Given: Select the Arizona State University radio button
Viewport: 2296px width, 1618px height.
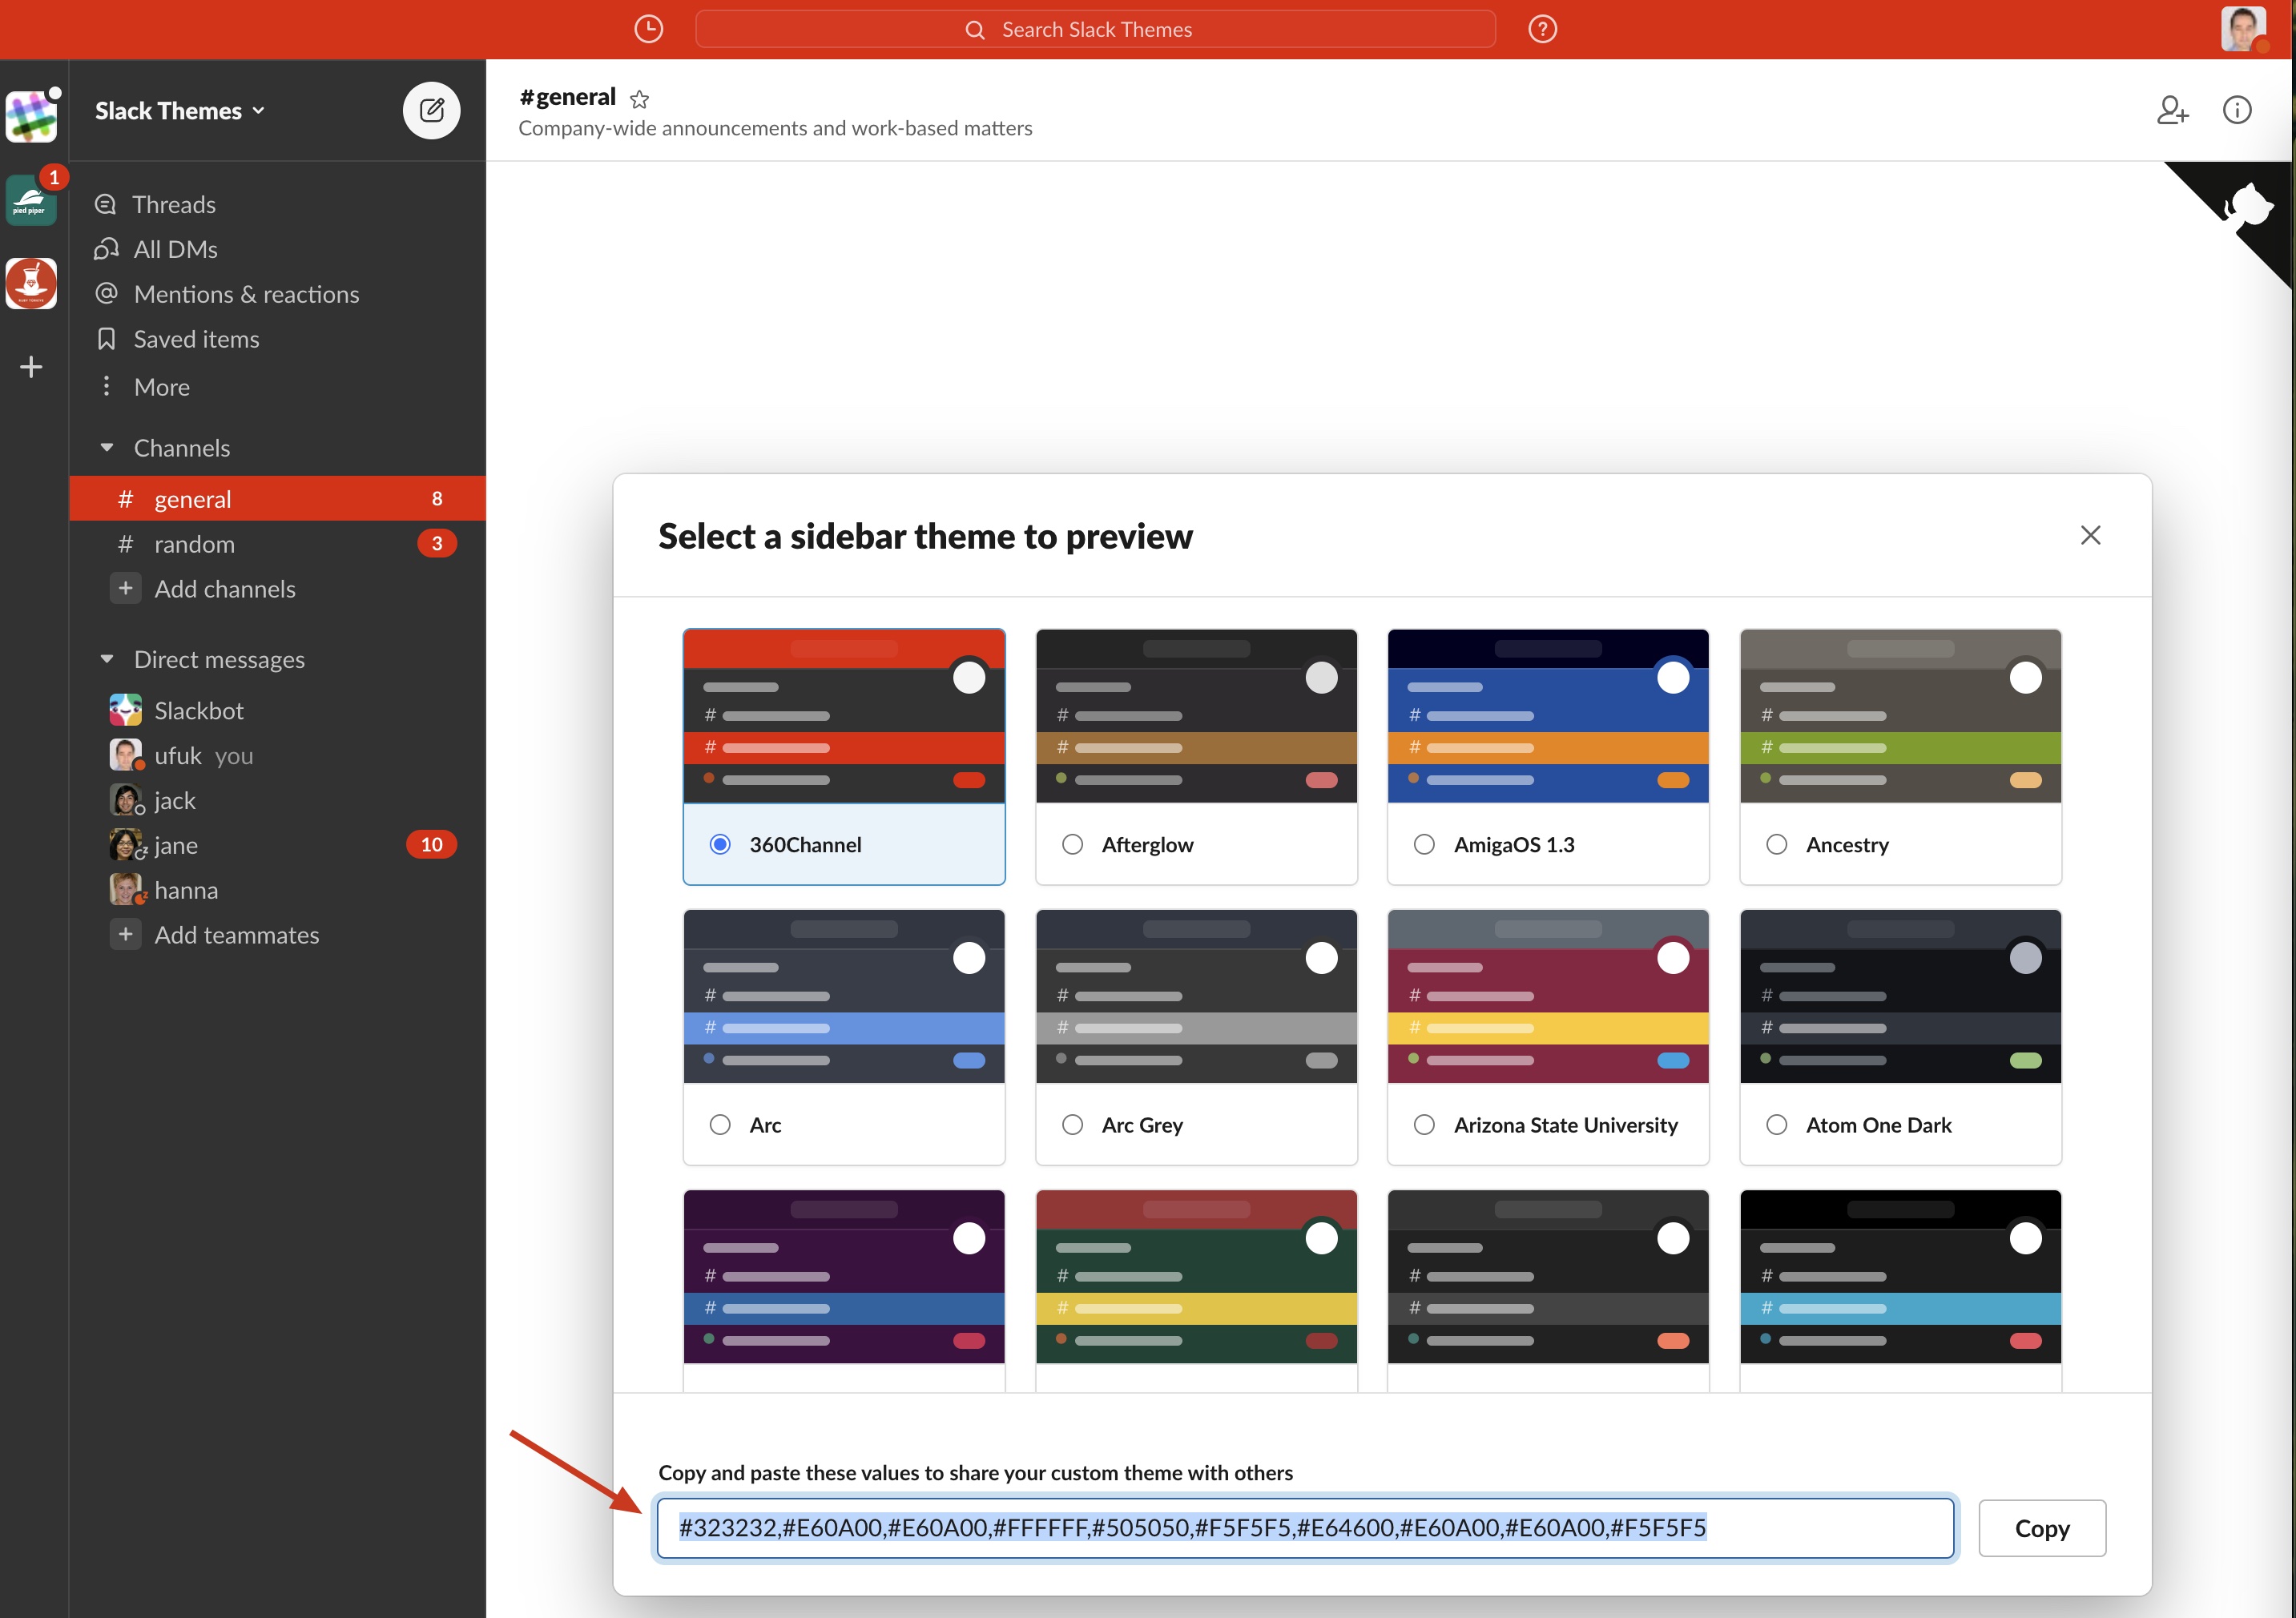Looking at the screenshot, I should point(1424,1124).
